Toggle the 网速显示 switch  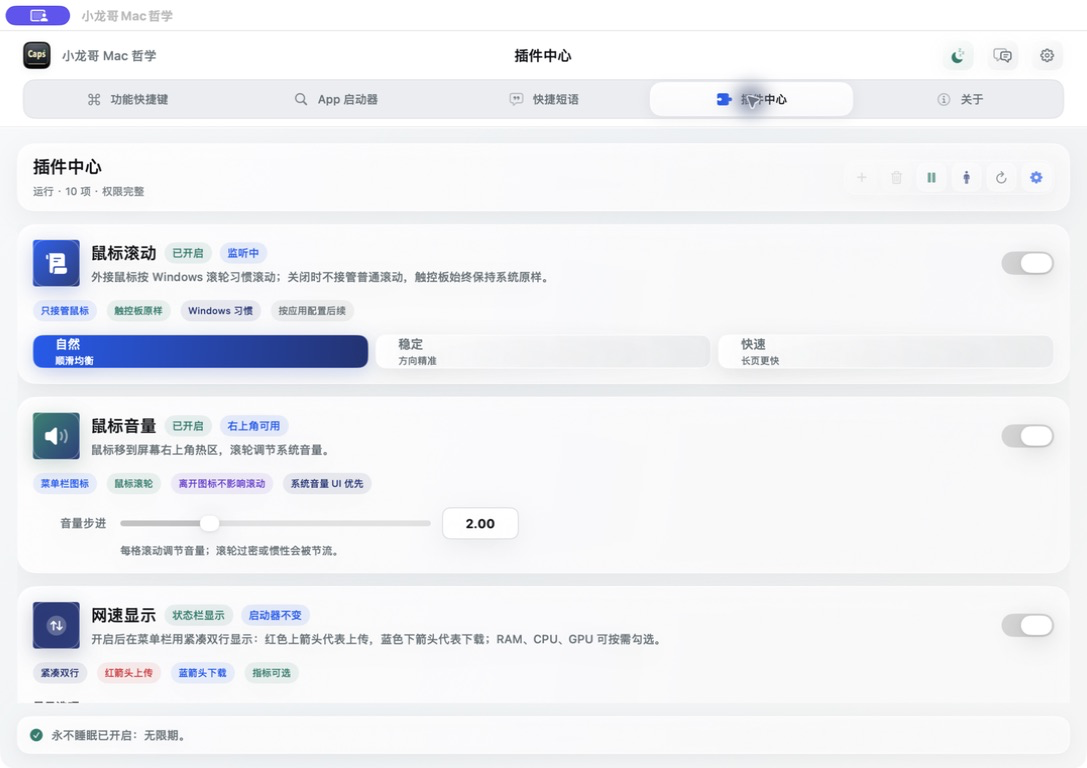(1027, 625)
